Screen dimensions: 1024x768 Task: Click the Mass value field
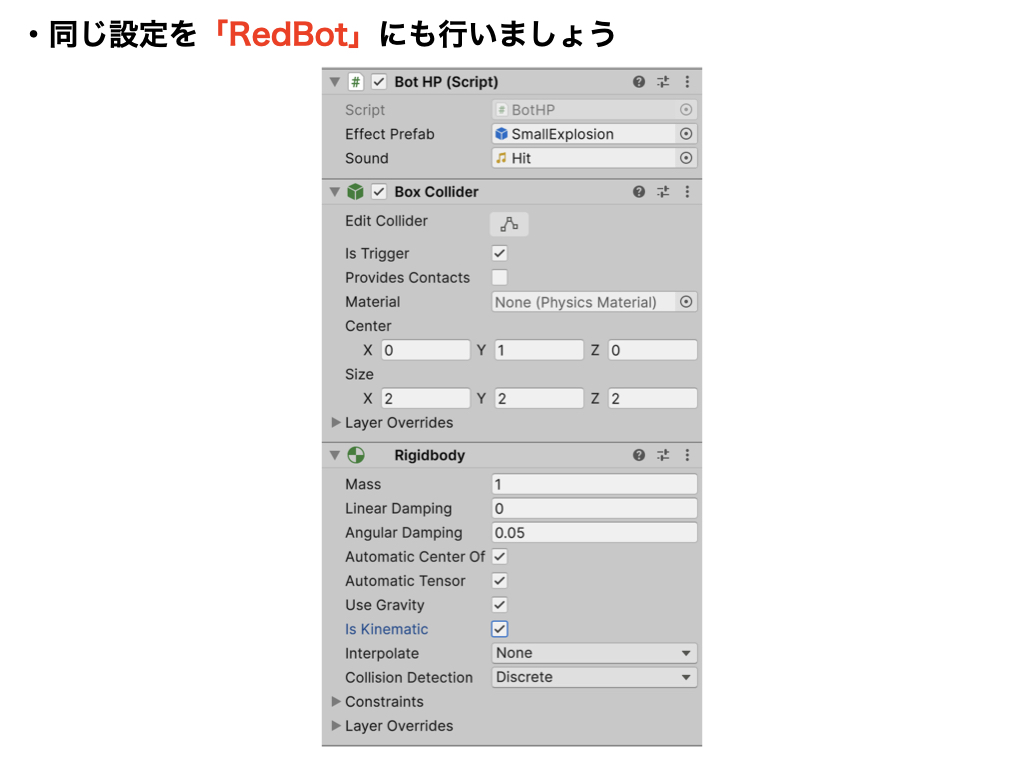tap(594, 484)
